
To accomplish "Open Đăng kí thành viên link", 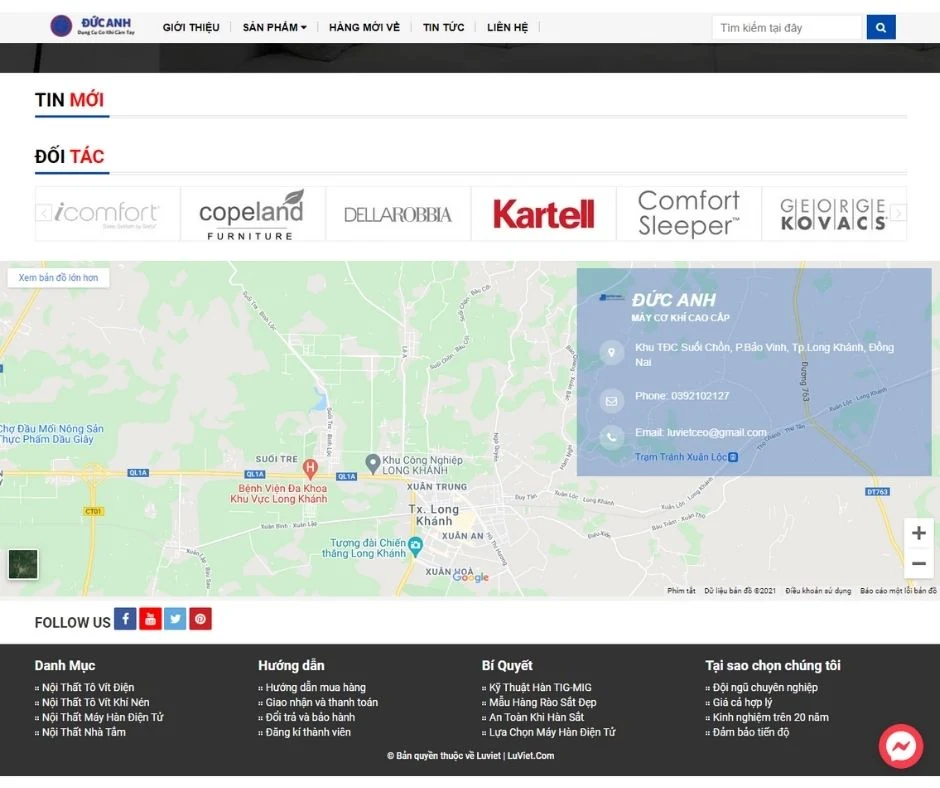I will pyautogui.click(x=308, y=732).
